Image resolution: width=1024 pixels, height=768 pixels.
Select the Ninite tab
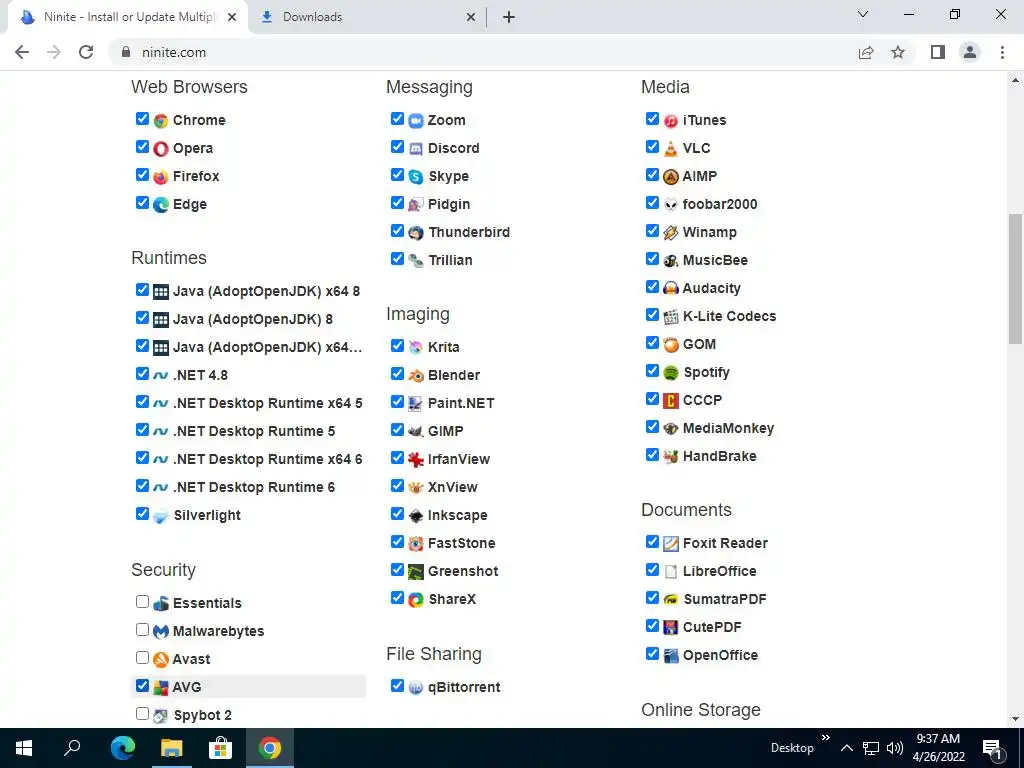point(127,17)
